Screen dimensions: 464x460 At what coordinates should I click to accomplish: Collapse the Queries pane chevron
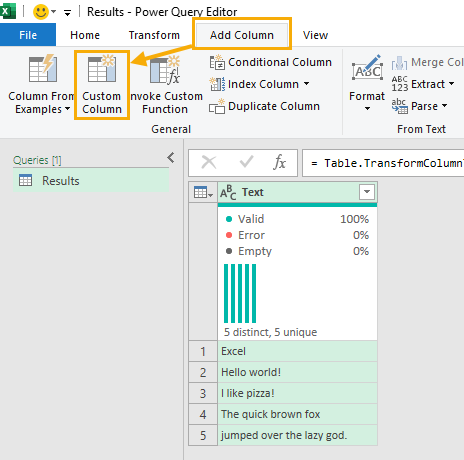click(x=171, y=157)
